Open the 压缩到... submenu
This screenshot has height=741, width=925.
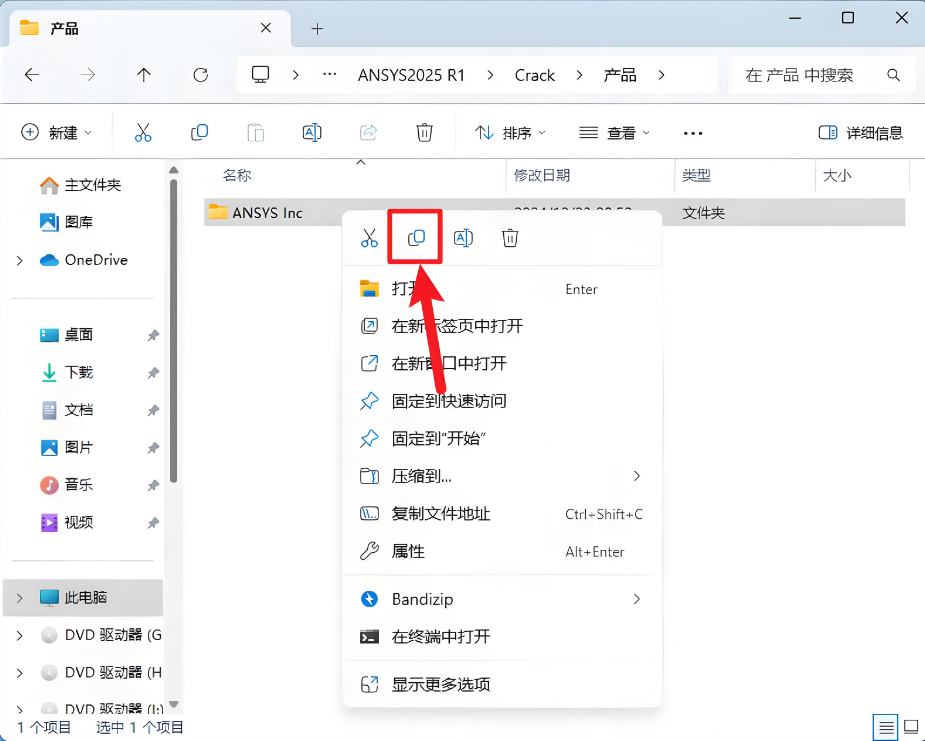tap(502, 476)
